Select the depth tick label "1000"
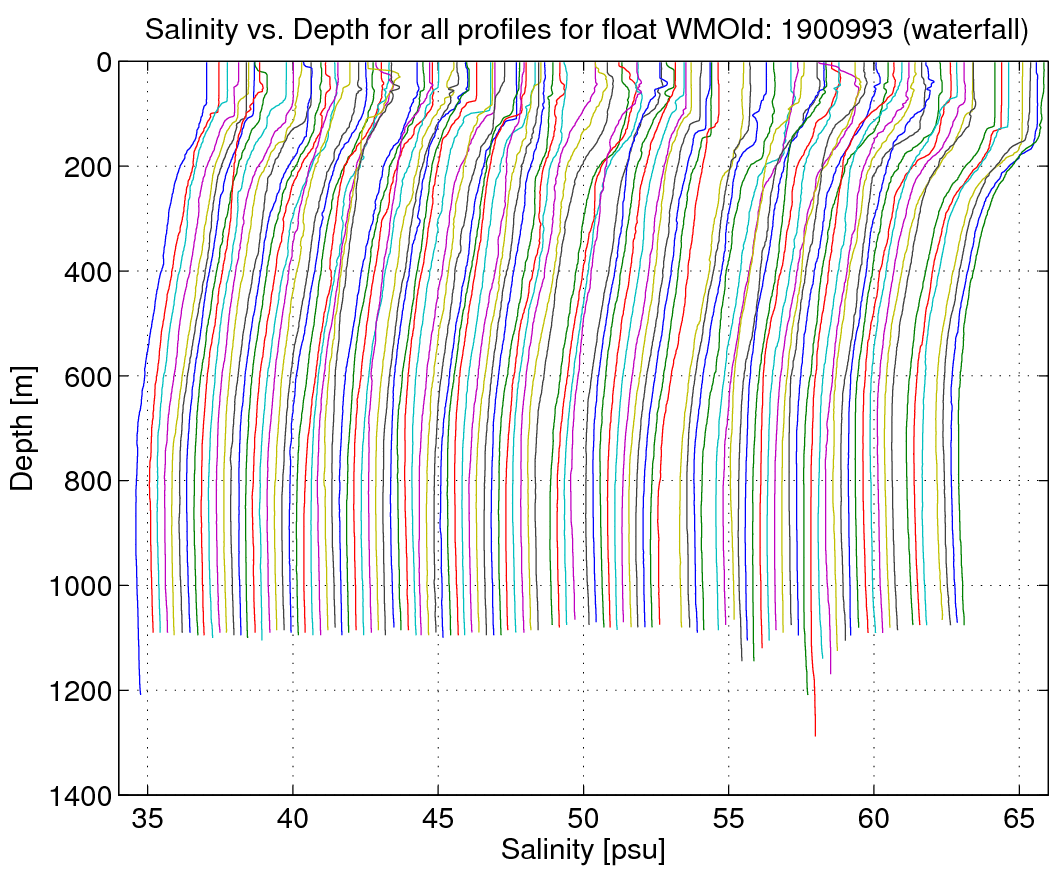 pos(81,586)
